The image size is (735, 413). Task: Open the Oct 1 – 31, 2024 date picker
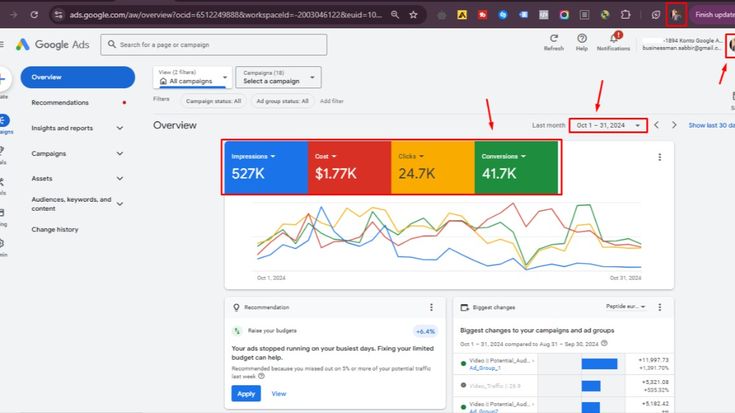coord(607,125)
